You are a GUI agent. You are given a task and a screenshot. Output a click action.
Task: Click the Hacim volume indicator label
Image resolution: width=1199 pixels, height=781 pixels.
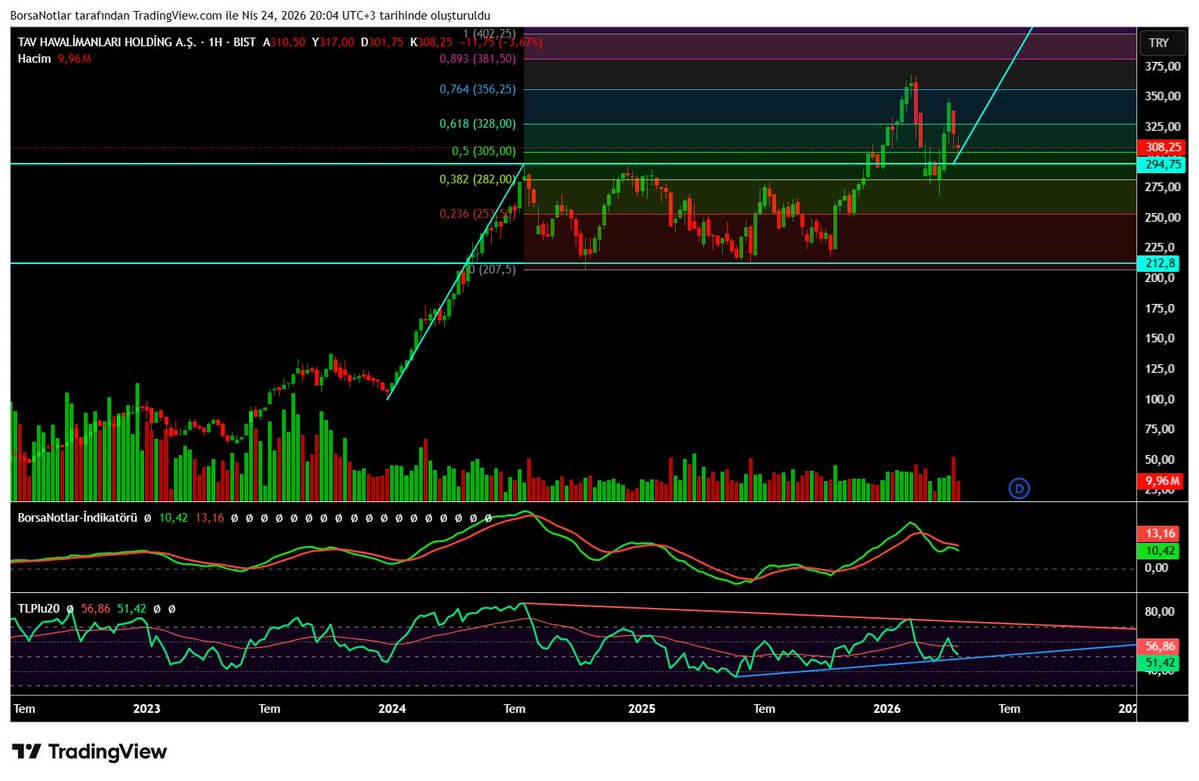pos(34,59)
